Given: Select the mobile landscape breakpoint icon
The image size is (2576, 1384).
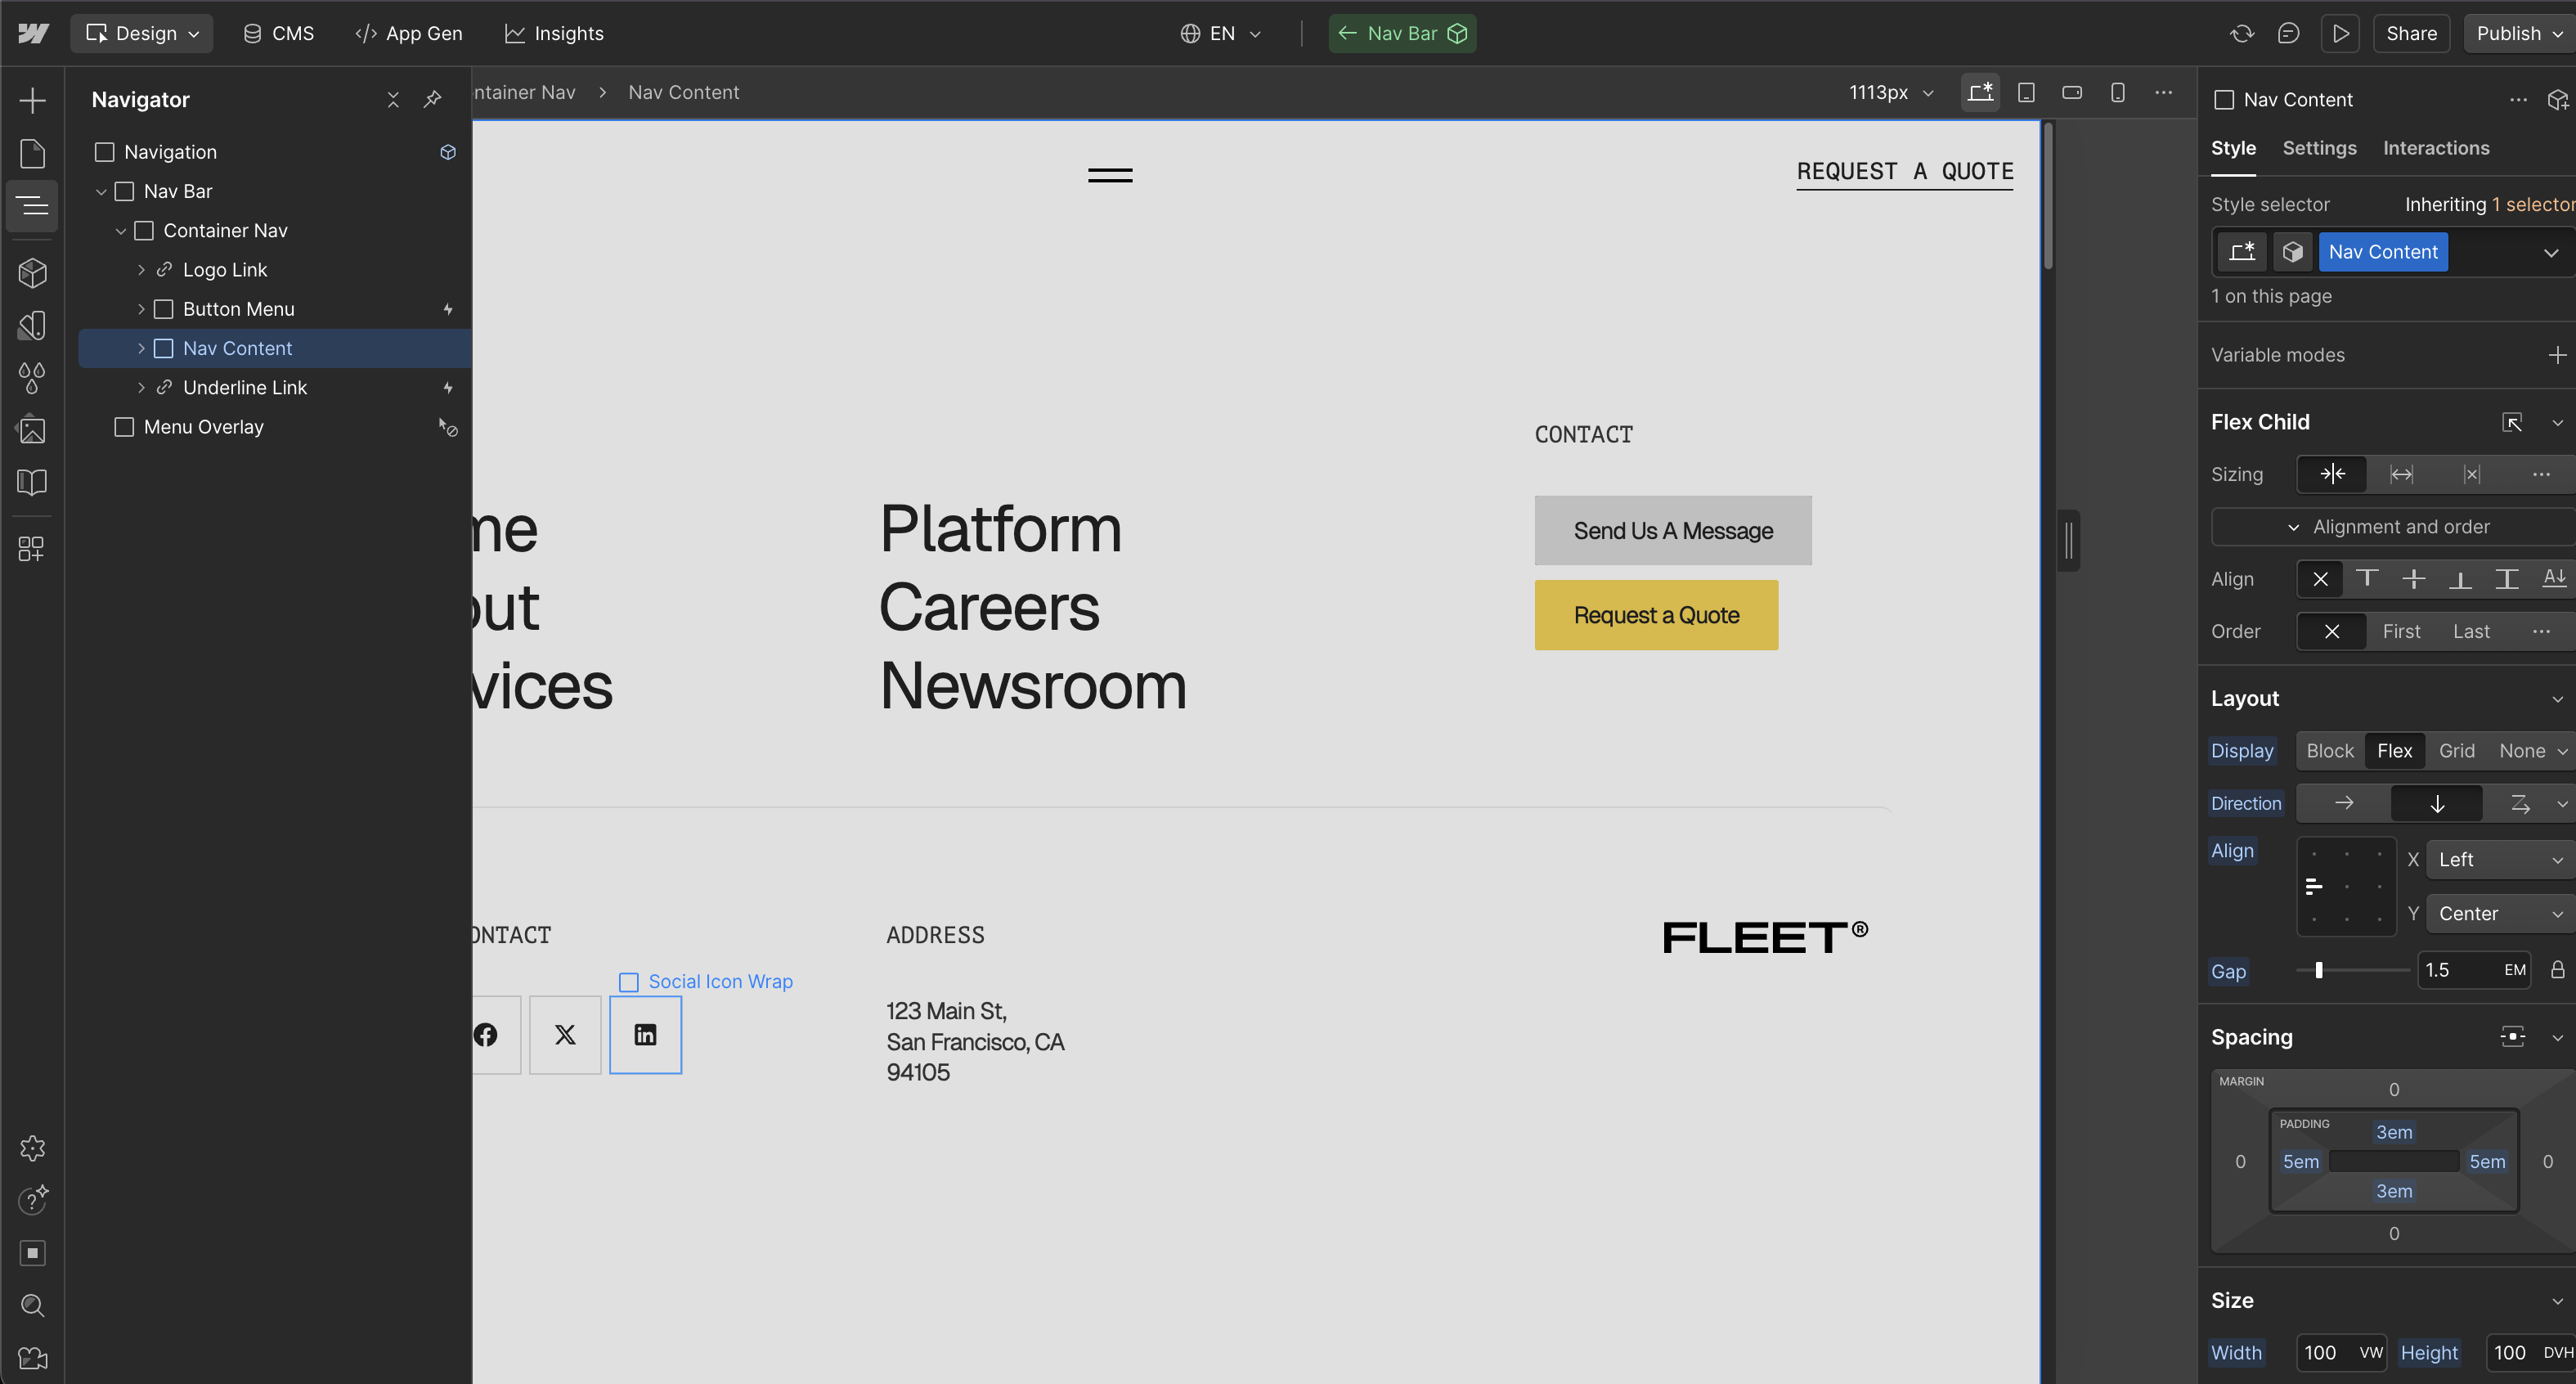Looking at the screenshot, I should tap(2072, 92).
